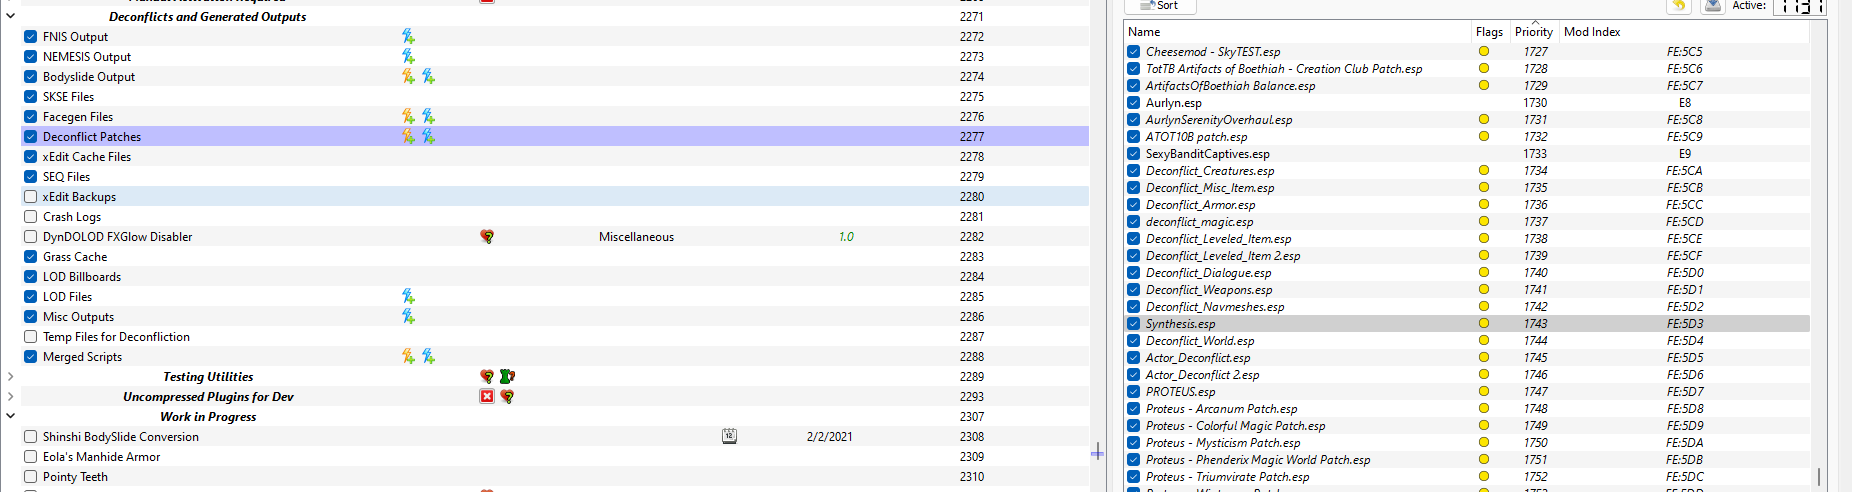The height and width of the screenshot is (492, 1852).
Task: Click the Miscellaneous category of DynDOLOD FXGlow Disabler
Action: pyautogui.click(x=636, y=237)
